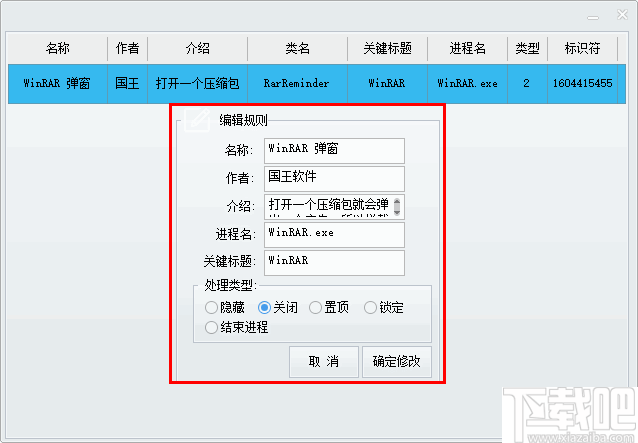
Task: Click the identifier cell 1604415455
Action: pos(582,84)
